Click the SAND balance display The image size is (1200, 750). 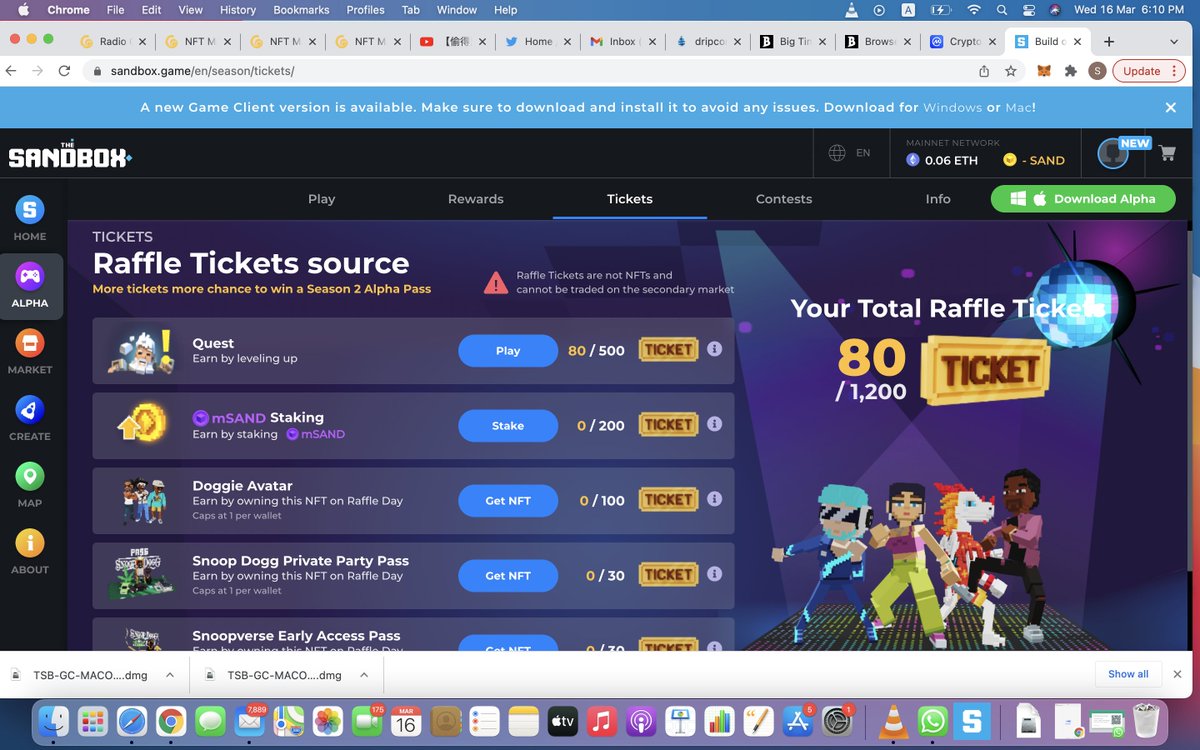pyautogui.click(x=1035, y=160)
